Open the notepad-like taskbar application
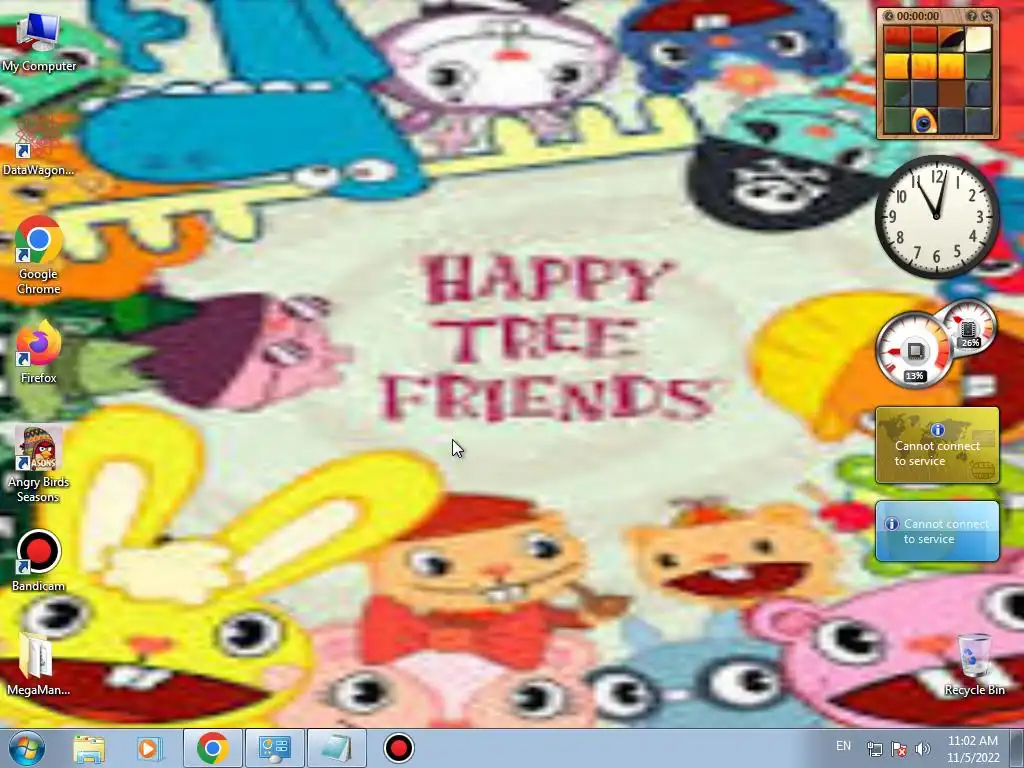This screenshot has width=1024, height=768. [336, 748]
